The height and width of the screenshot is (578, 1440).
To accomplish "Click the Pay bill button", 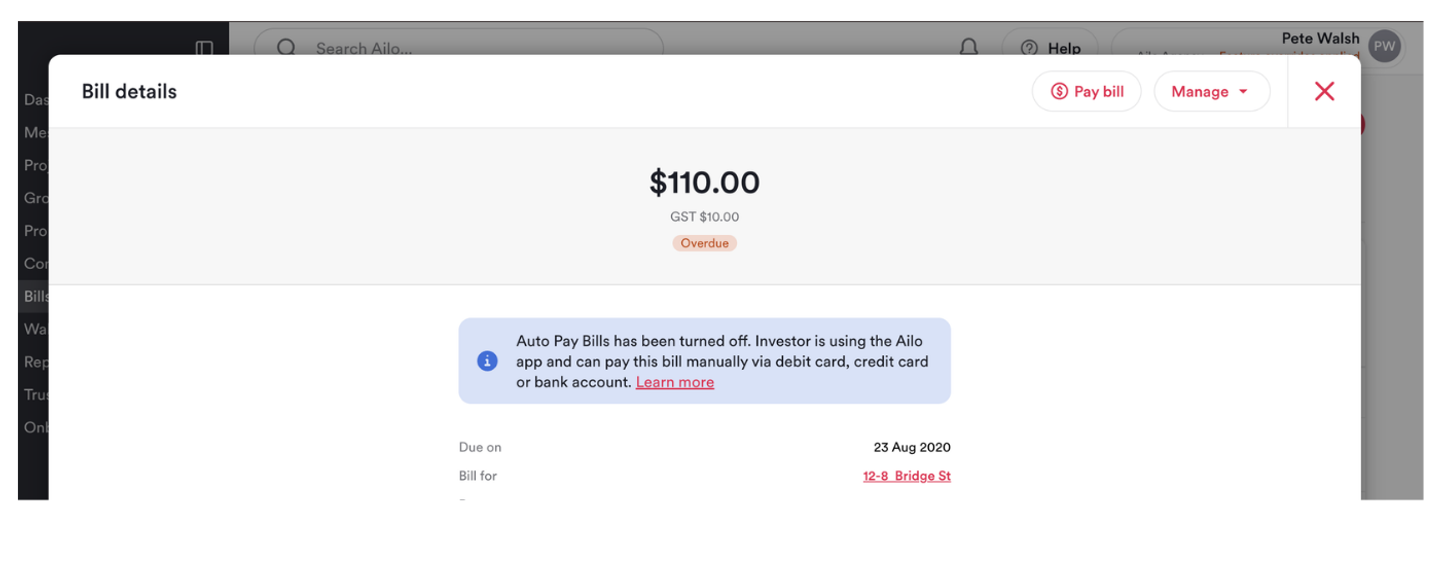I will coord(1086,91).
